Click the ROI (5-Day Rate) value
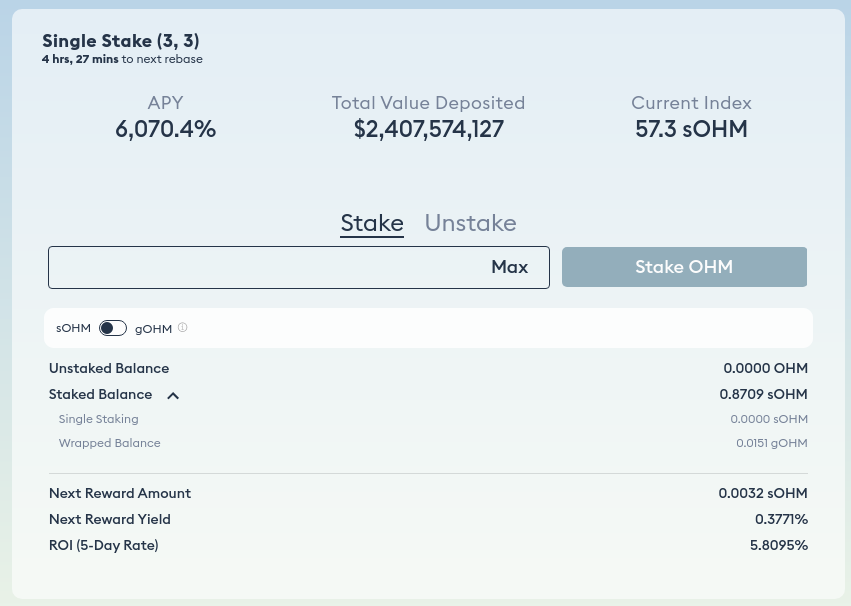The height and width of the screenshot is (606, 851). click(x=779, y=545)
